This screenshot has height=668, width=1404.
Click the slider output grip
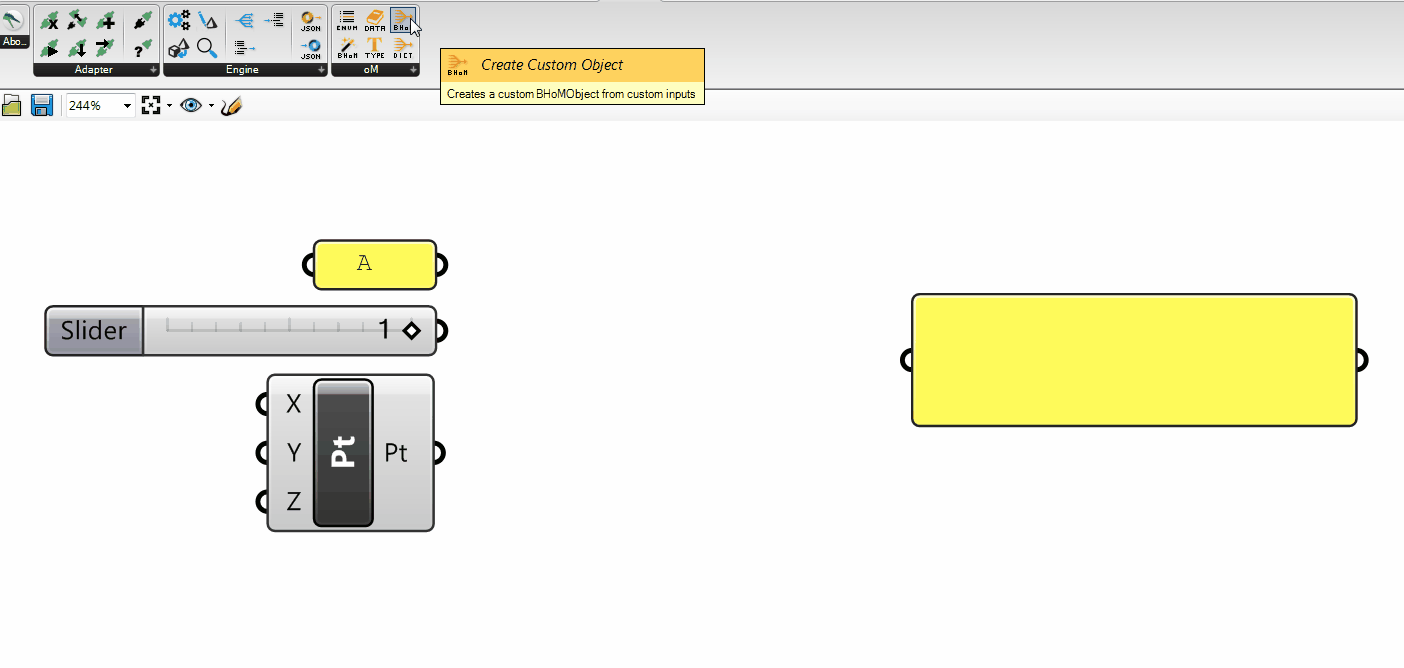[x=441, y=331]
